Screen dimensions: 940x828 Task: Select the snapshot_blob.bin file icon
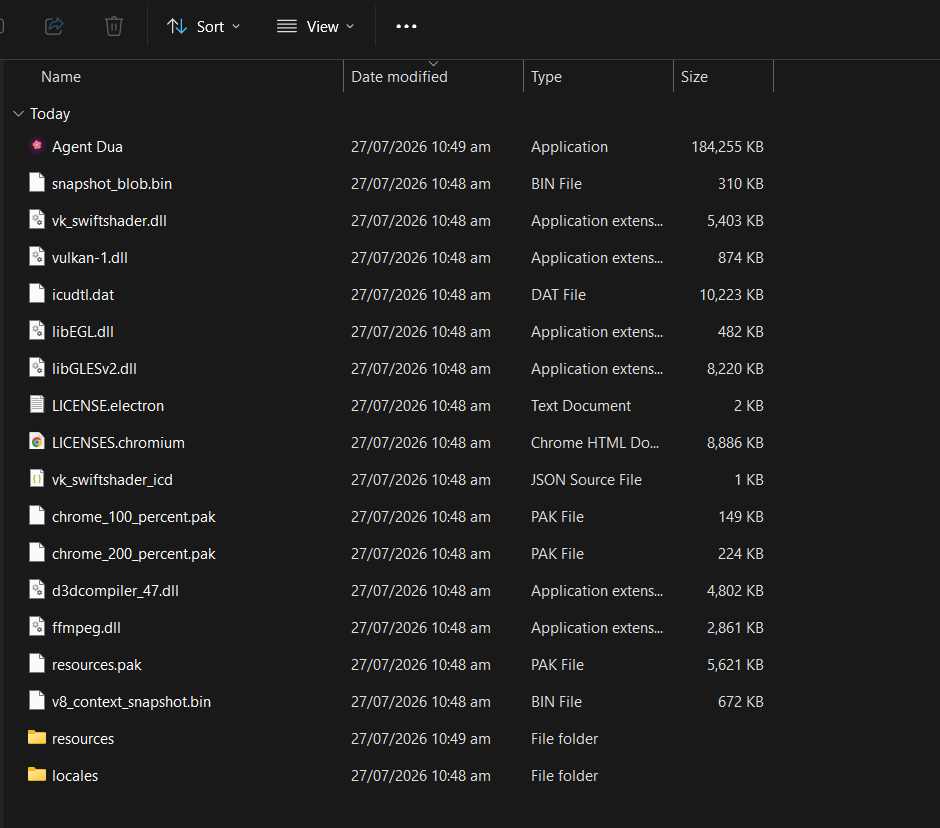click(x=37, y=183)
